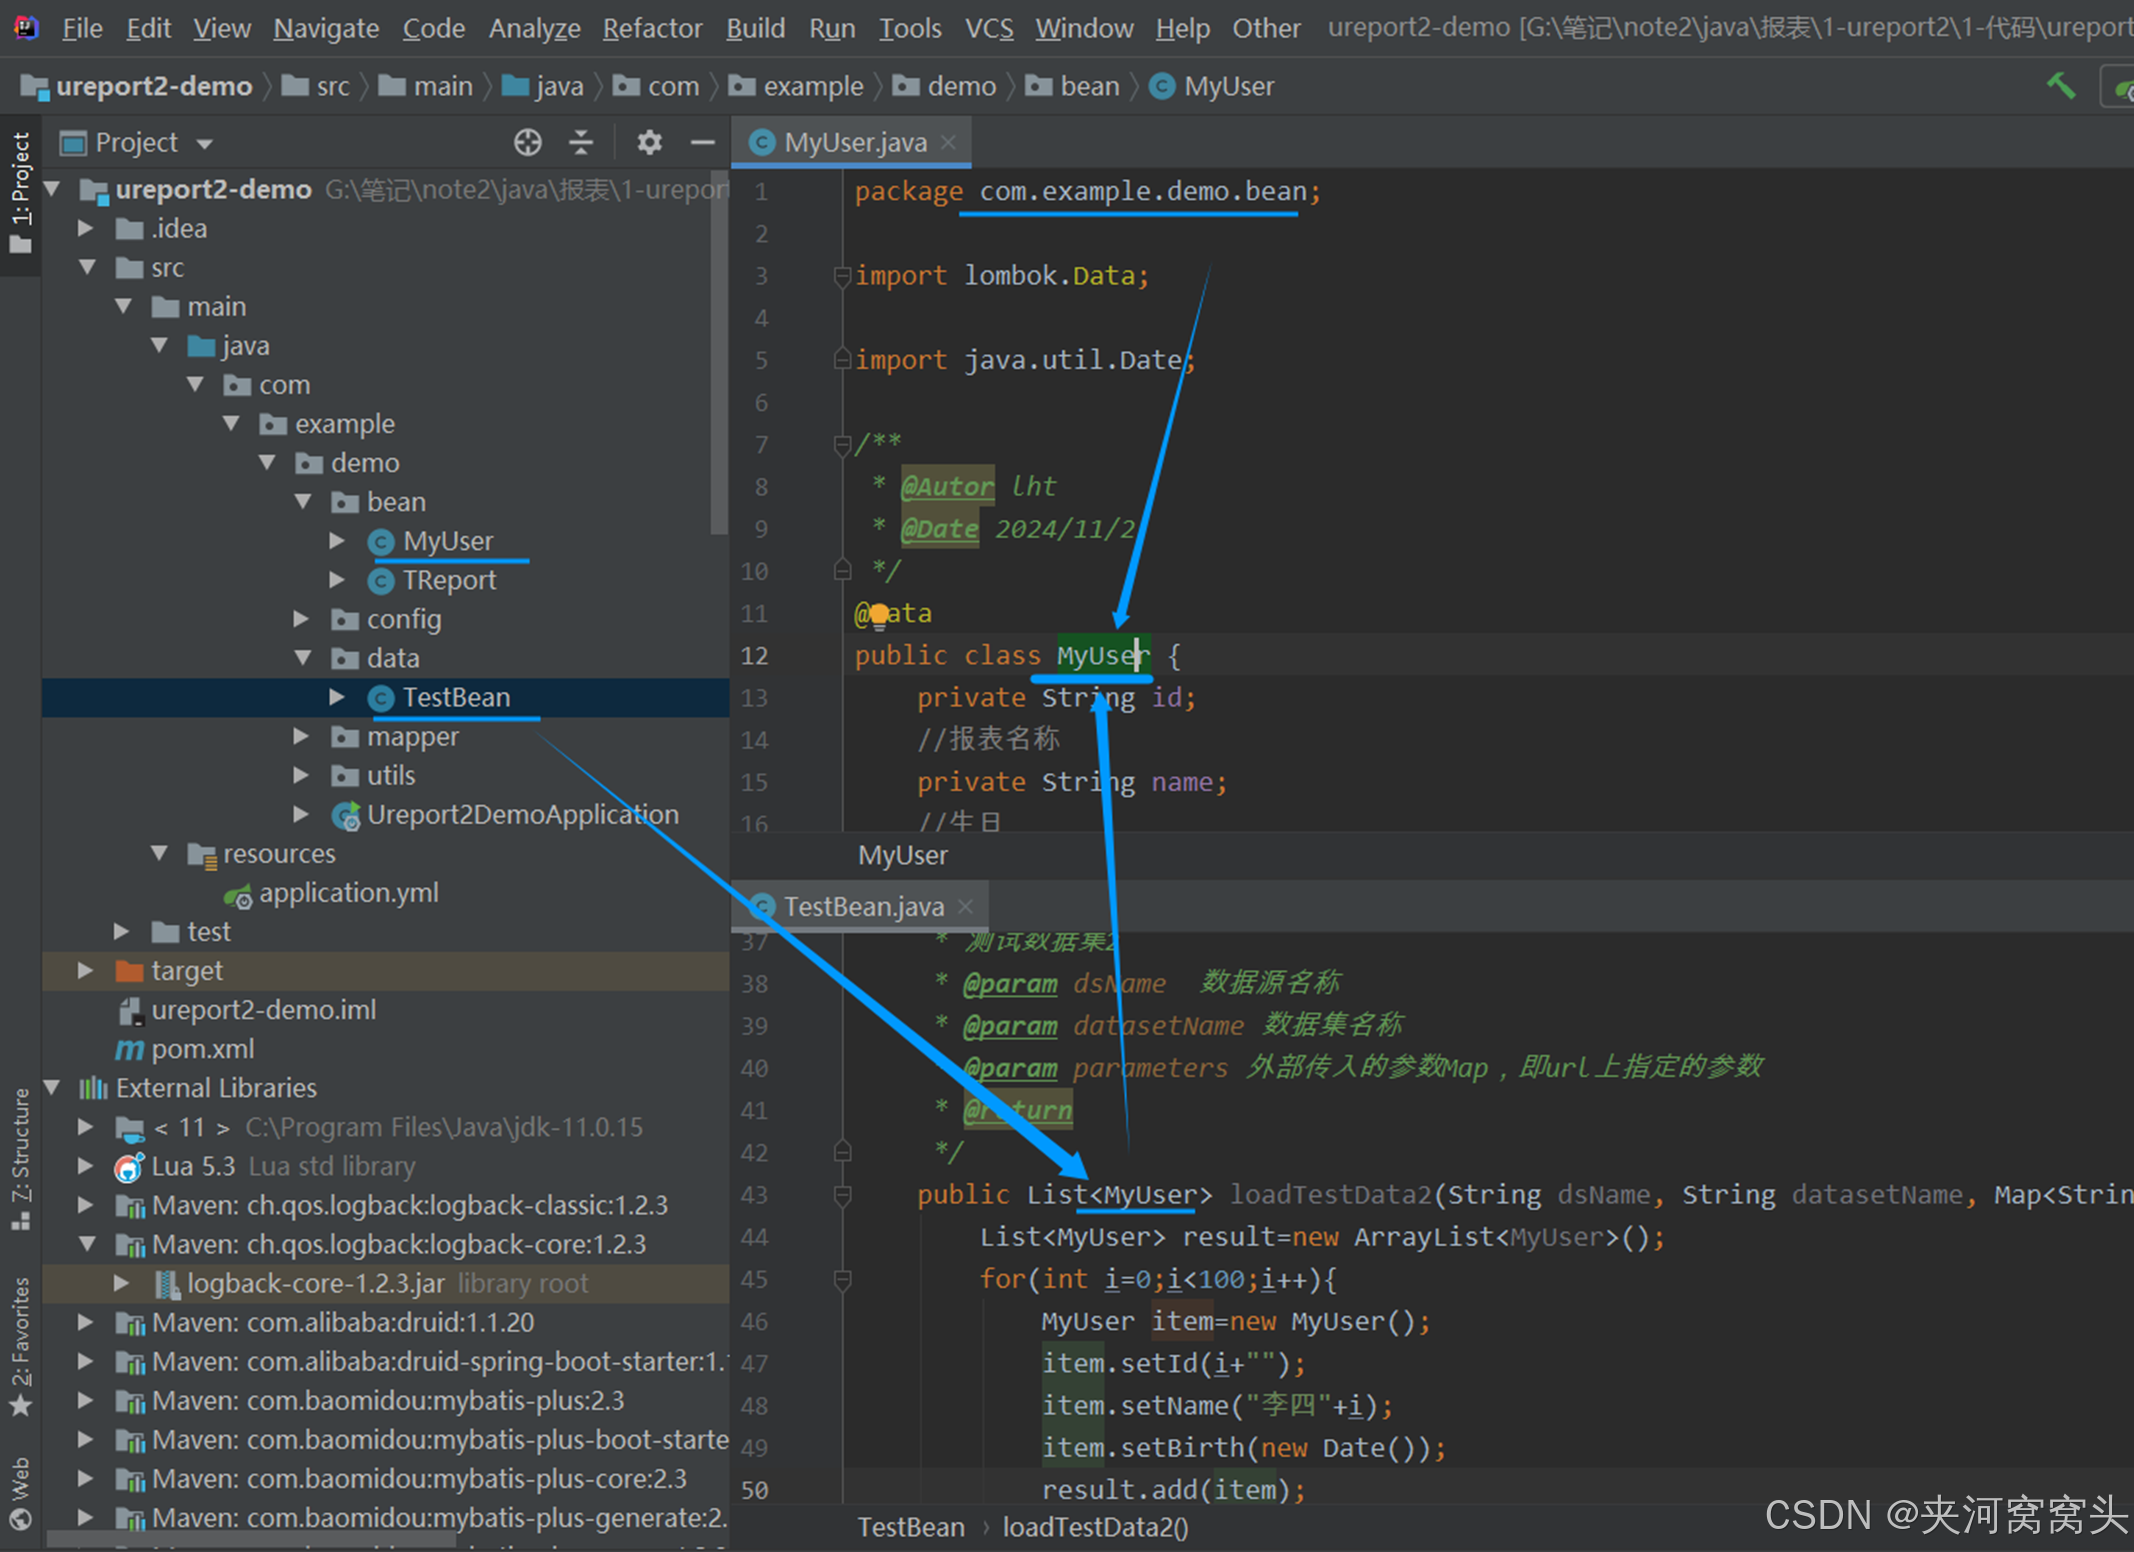Image resolution: width=2134 pixels, height=1552 pixels.
Task: Click the collapse all icon in the Project panel
Action: (581, 143)
